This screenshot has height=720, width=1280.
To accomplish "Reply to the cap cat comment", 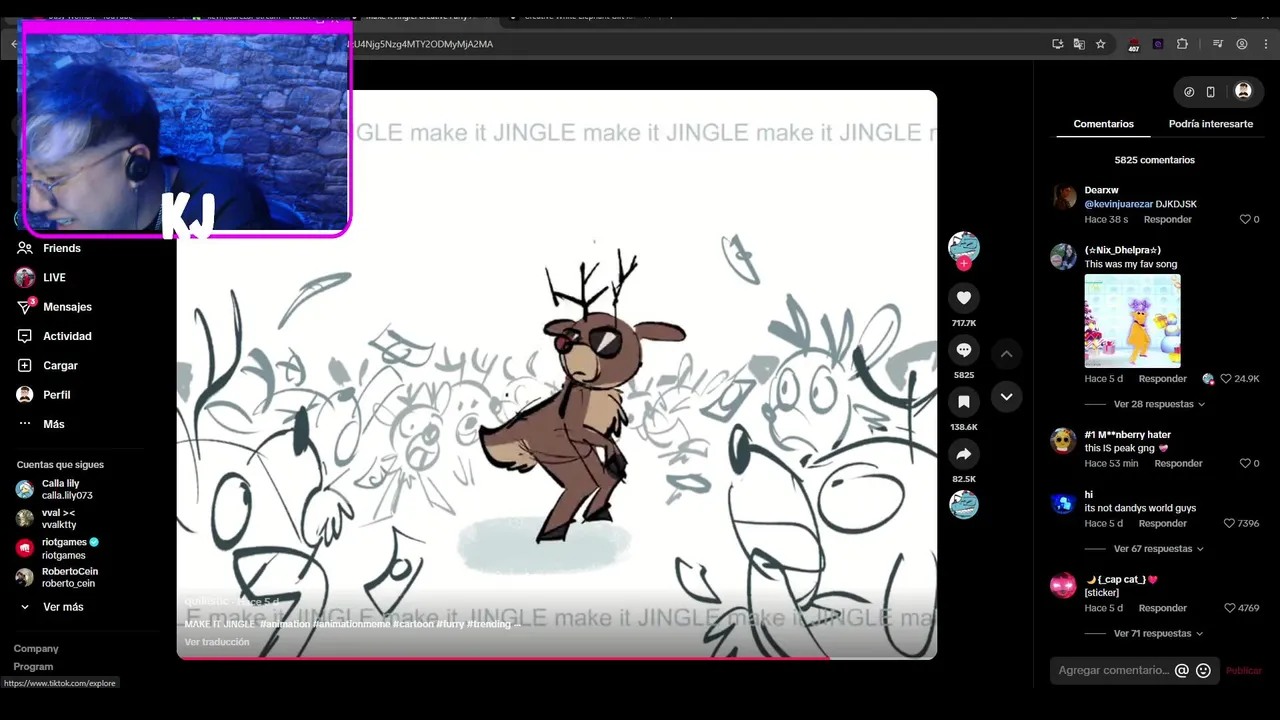I will coord(1163,608).
